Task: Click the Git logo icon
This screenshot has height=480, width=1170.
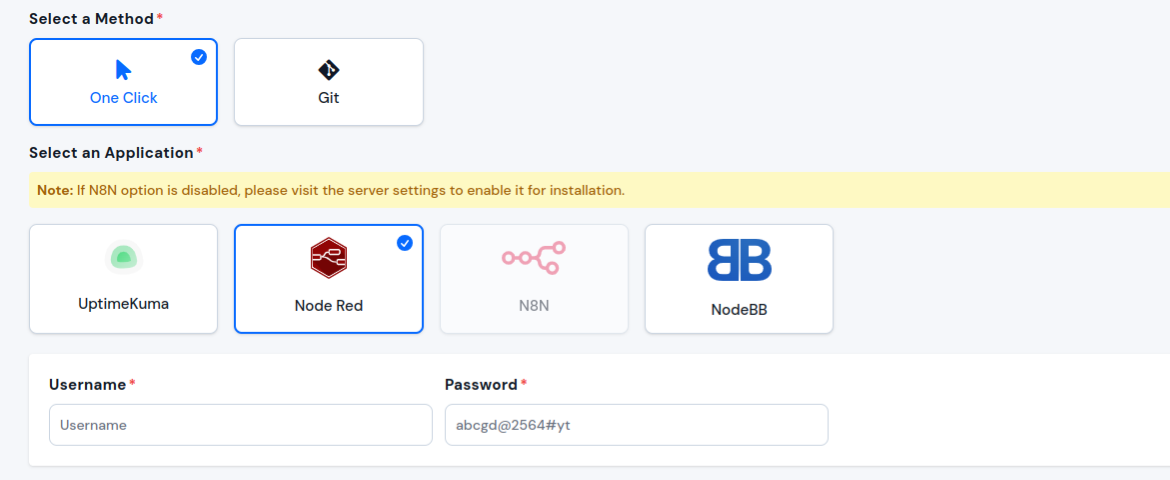Action: [329, 70]
